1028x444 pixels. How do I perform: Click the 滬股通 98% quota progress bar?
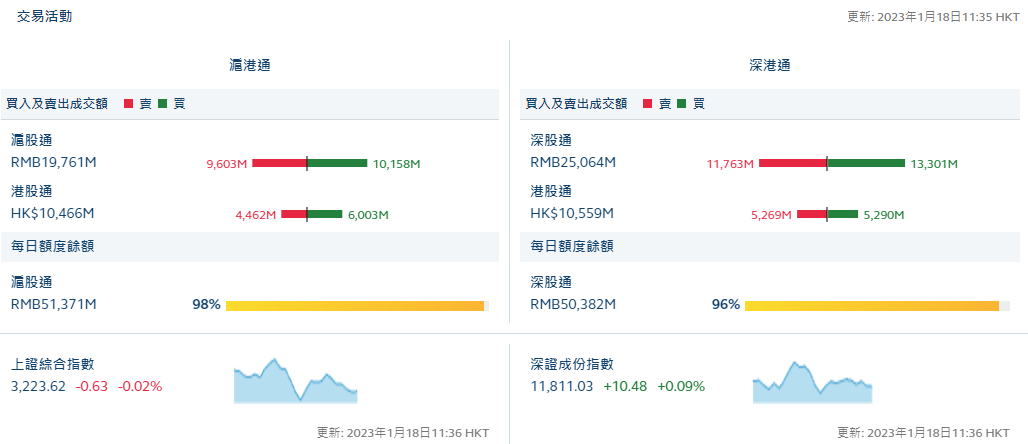[x=355, y=305]
